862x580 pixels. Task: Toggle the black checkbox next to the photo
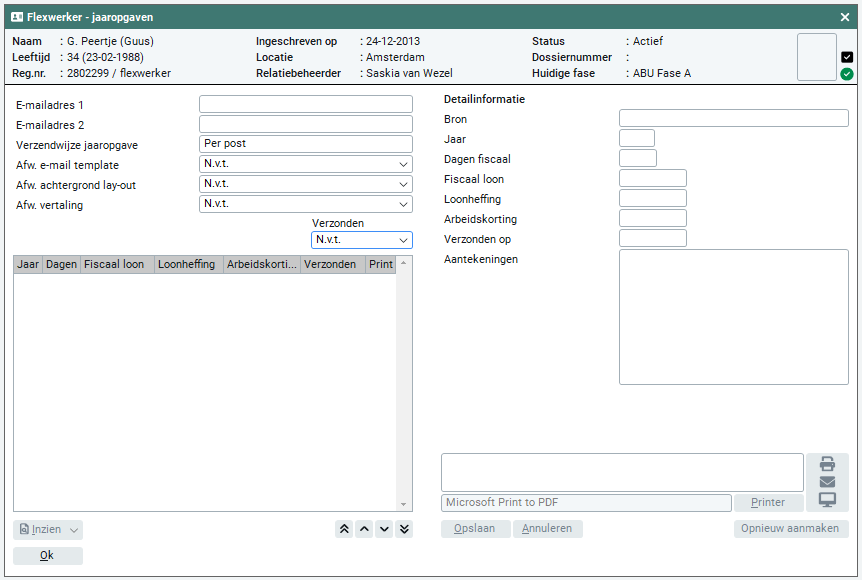847,57
